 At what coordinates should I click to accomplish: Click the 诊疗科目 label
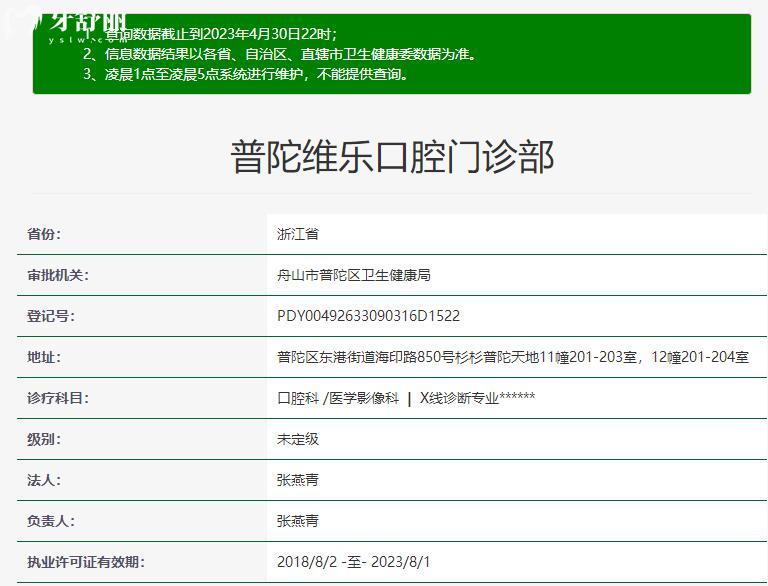coord(58,398)
